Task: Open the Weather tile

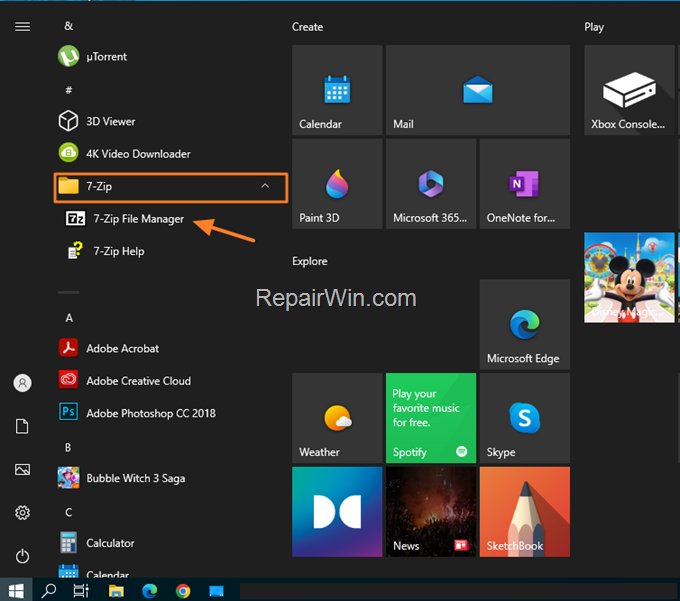Action: pyautogui.click(x=337, y=418)
